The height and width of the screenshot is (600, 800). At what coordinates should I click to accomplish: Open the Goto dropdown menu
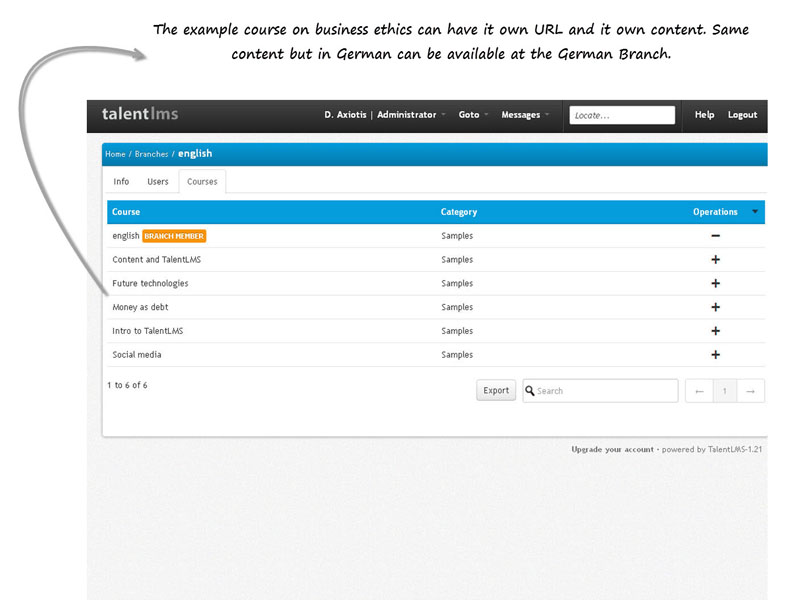[473, 115]
